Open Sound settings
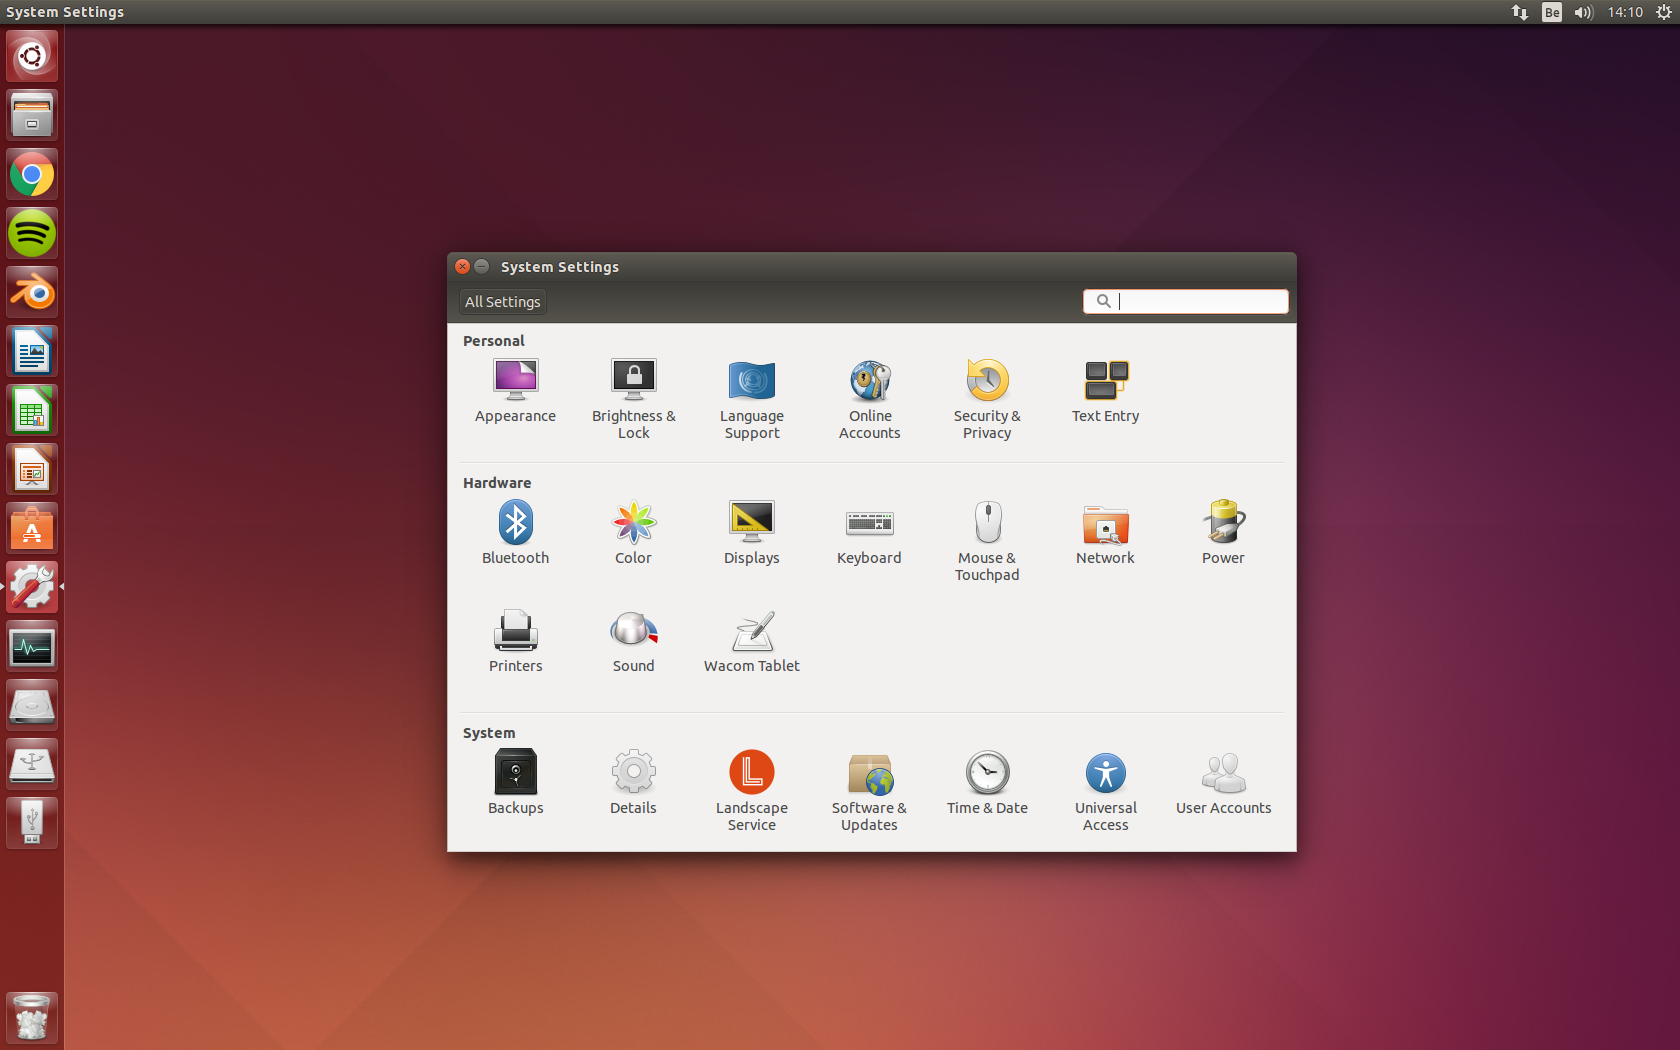 pyautogui.click(x=633, y=641)
